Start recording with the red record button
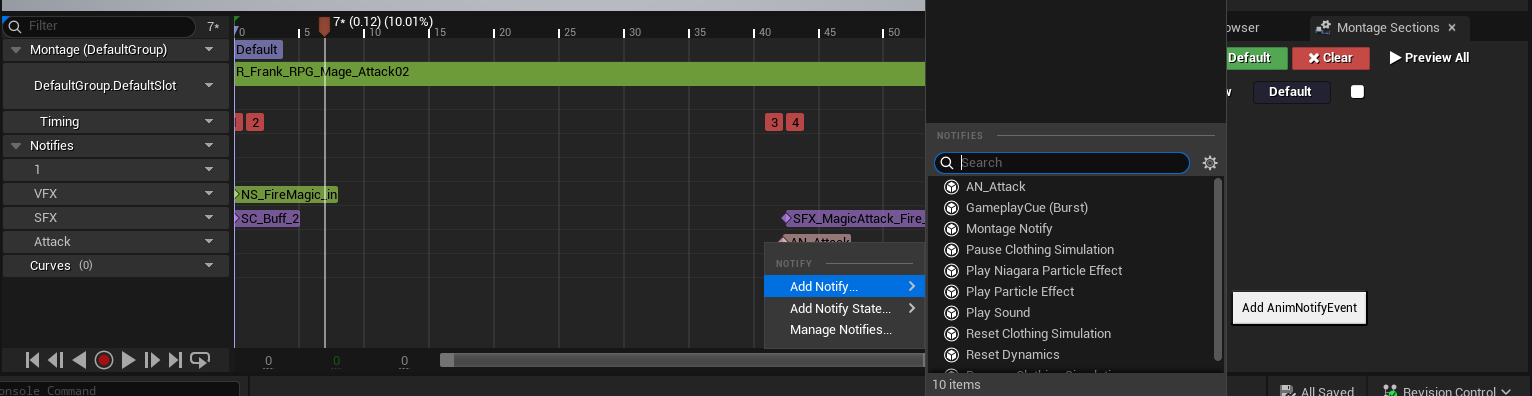 point(104,360)
